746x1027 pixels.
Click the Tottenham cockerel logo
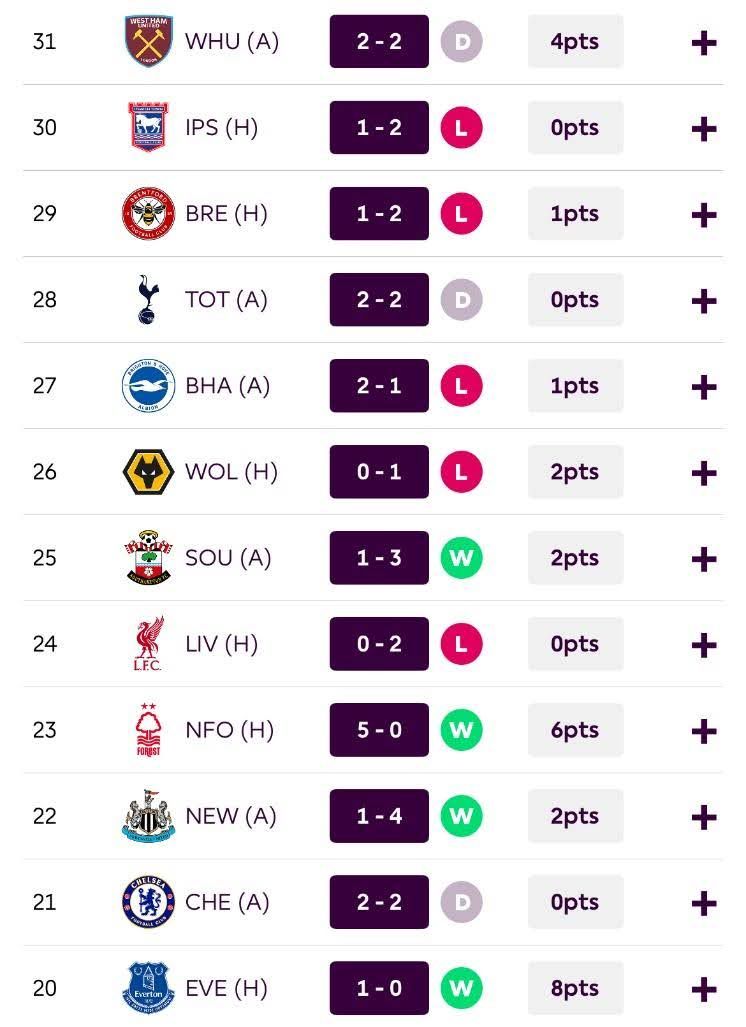pos(149,299)
